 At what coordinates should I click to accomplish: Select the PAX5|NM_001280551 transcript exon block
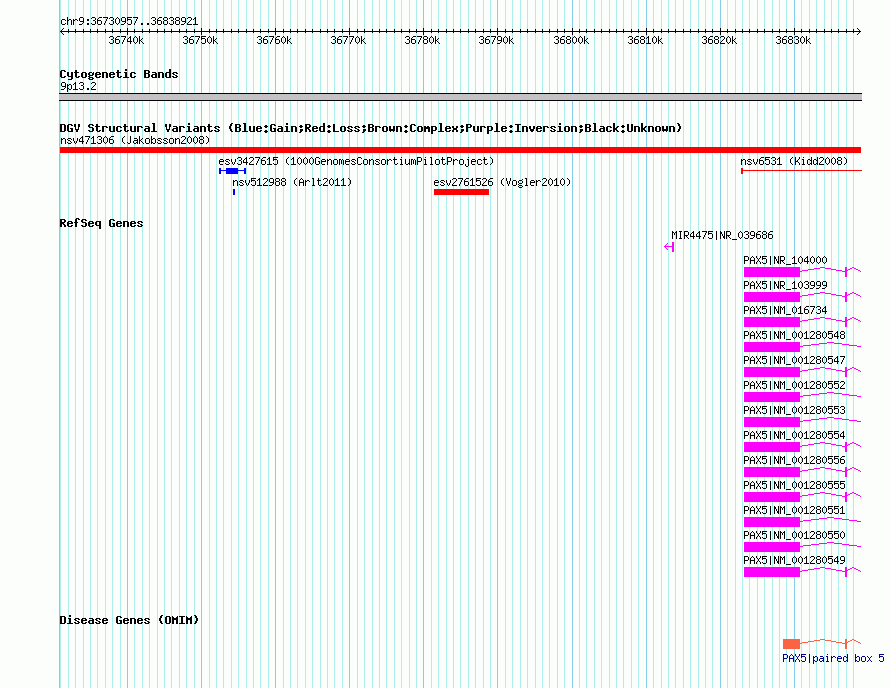(x=771, y=522)
